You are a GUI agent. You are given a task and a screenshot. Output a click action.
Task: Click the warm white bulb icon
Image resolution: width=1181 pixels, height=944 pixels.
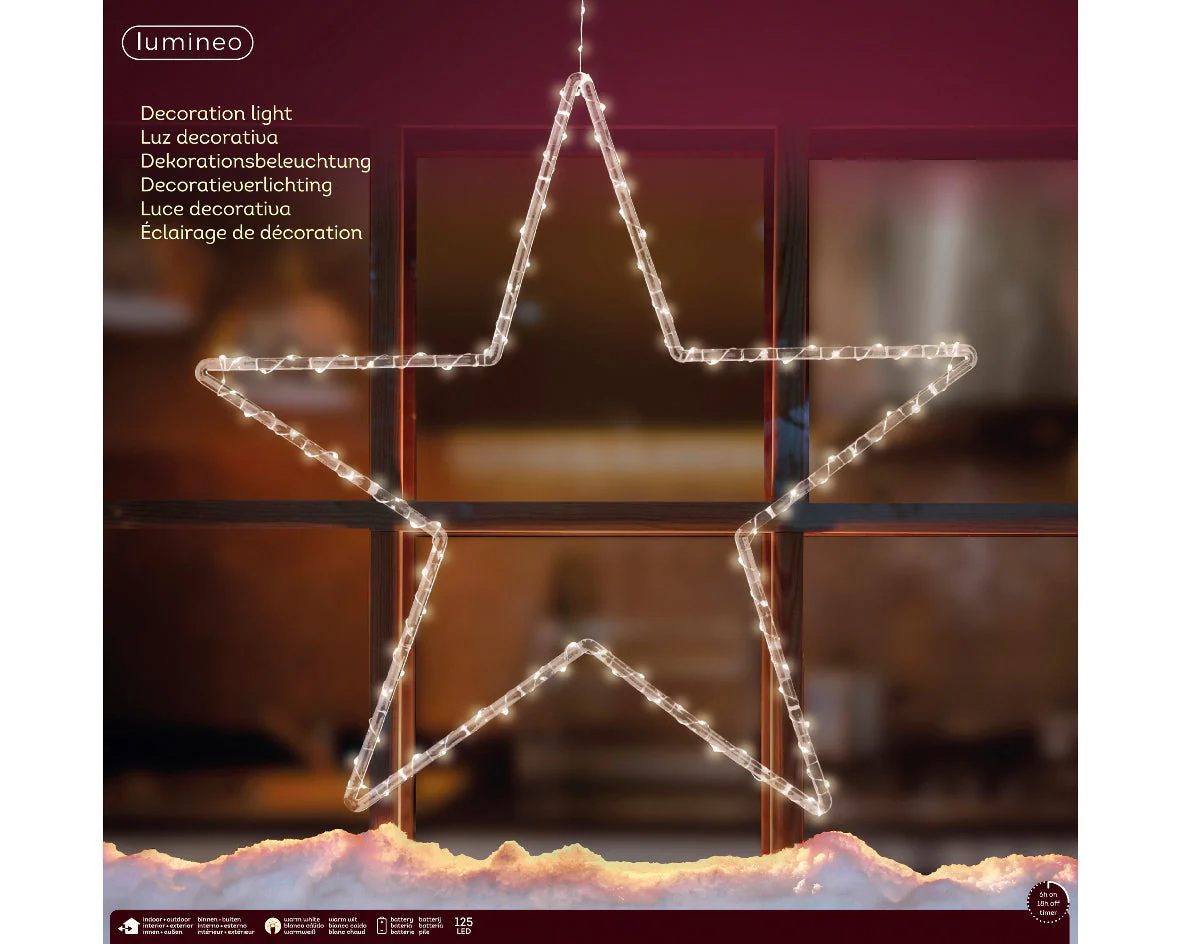(273, 926)
